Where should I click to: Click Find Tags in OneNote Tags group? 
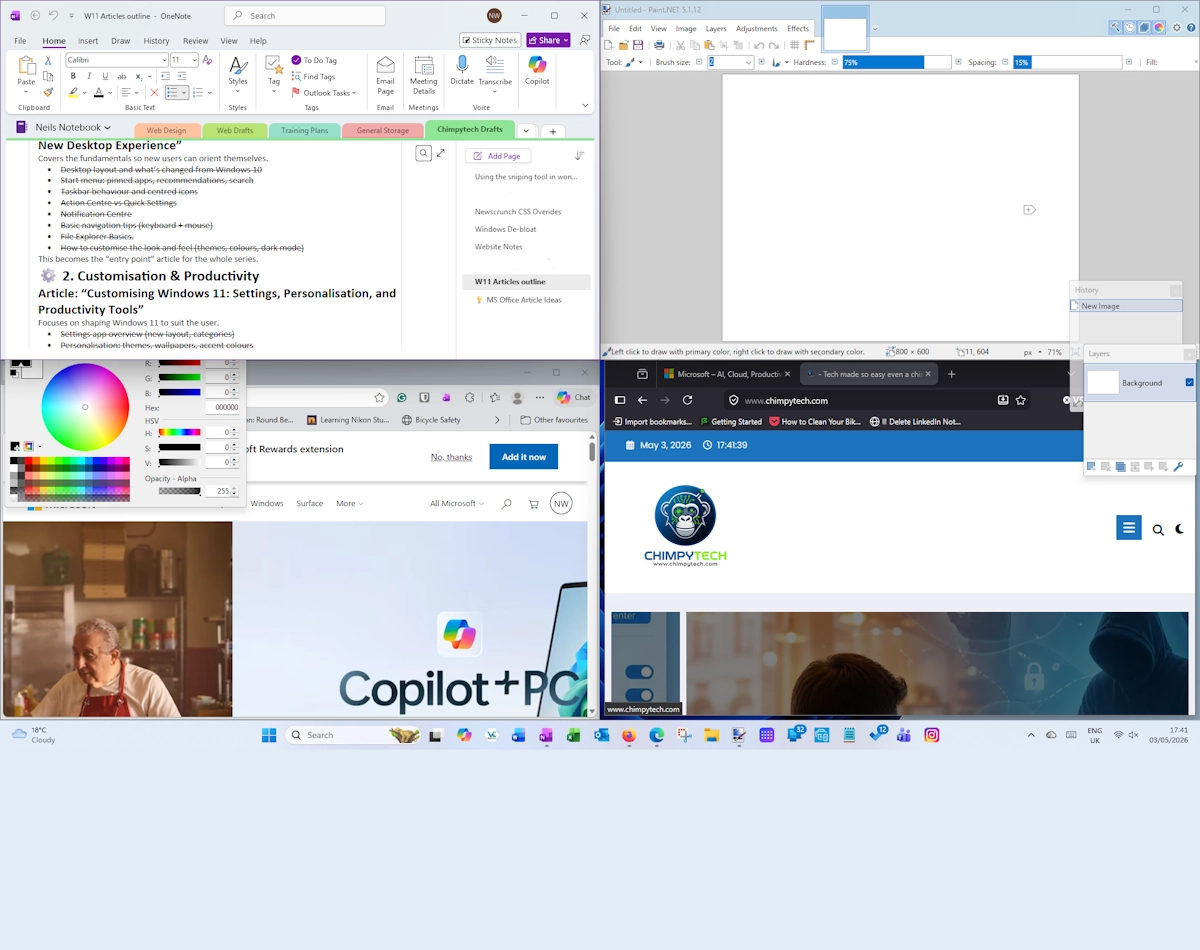pyautogui.click(x=313, y=76)
